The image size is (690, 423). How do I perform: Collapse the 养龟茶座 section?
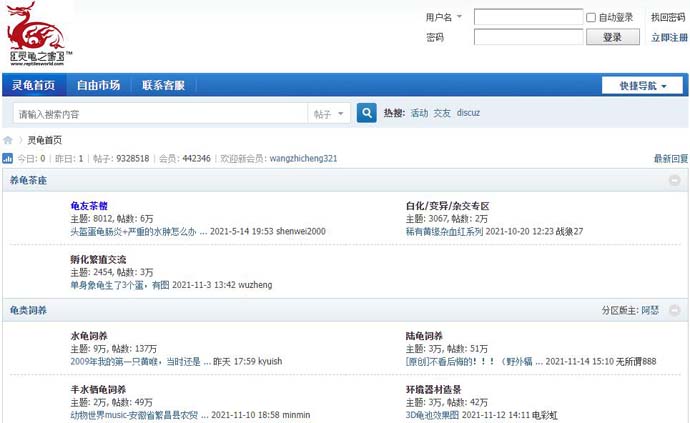[674, 181]
